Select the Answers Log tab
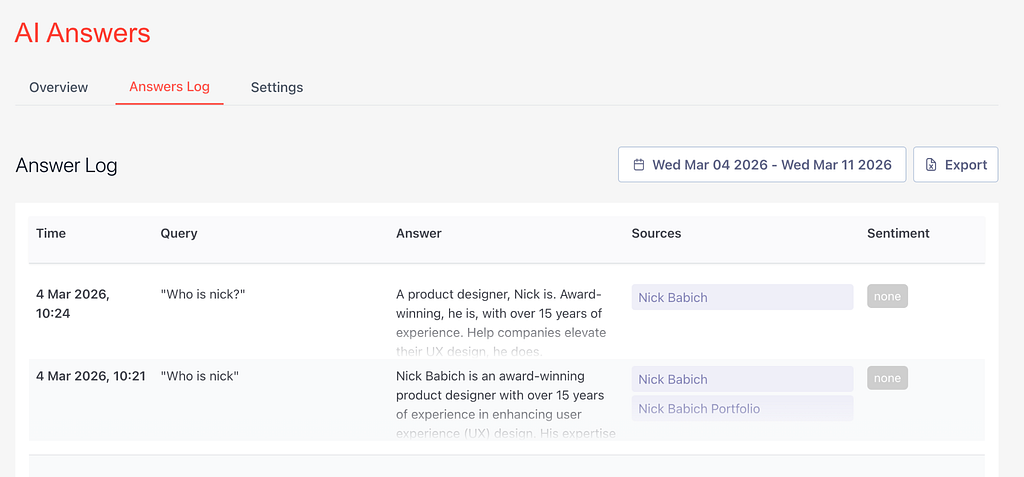Viewport: 1024px width, 477px height. coord(169,87)
